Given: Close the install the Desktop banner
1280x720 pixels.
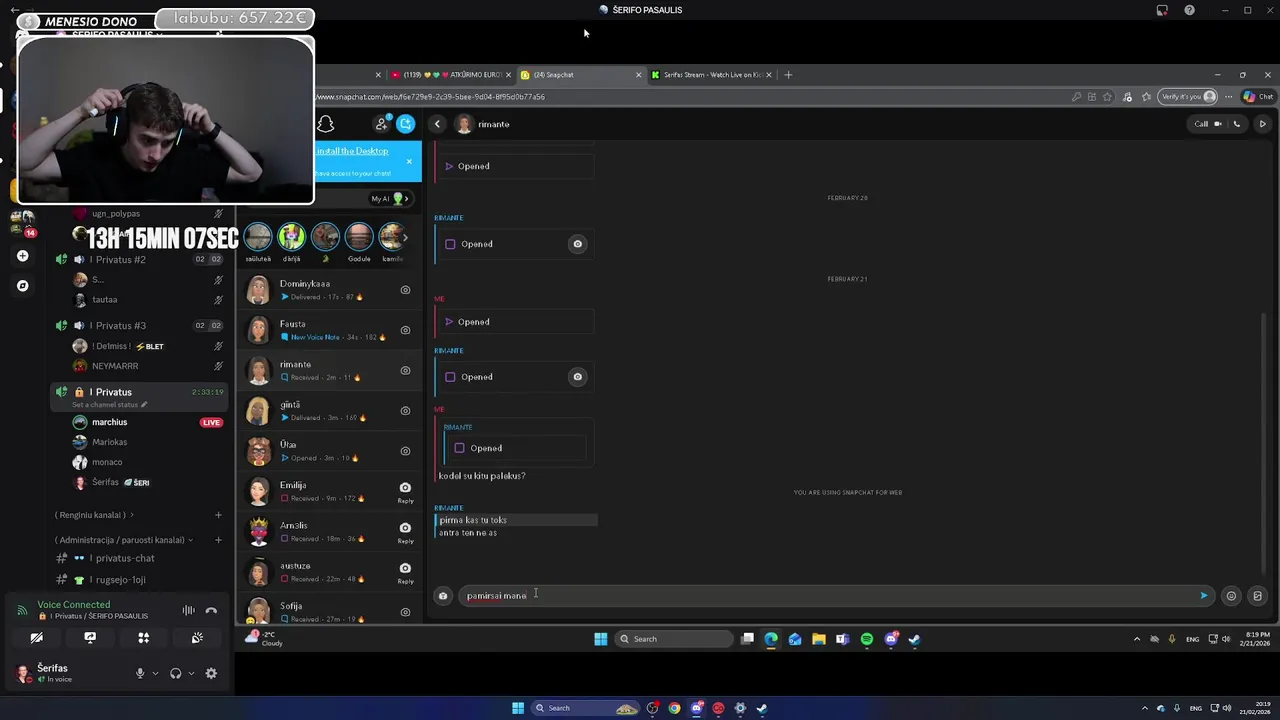Looking at the screenshot, I should 408,161.
